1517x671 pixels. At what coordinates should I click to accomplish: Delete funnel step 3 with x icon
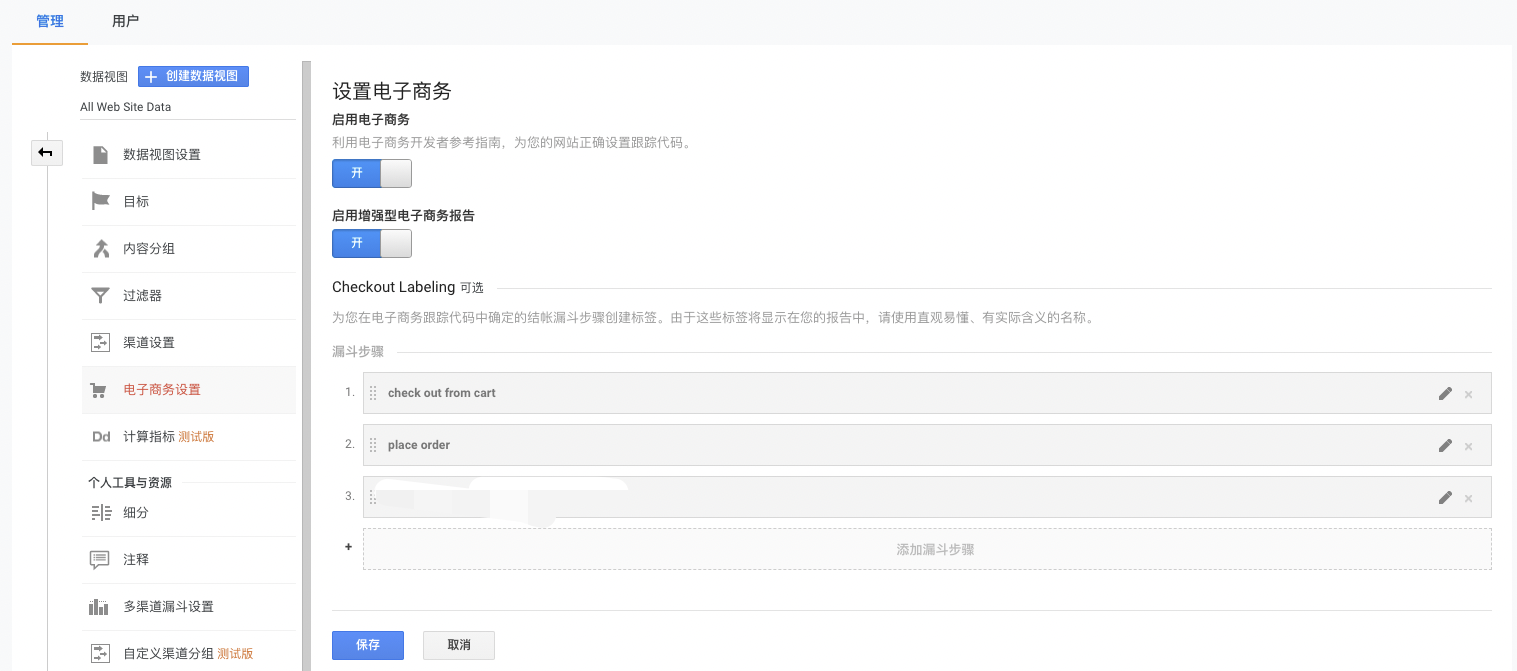pyautogui.click(x=1469, y=498)
